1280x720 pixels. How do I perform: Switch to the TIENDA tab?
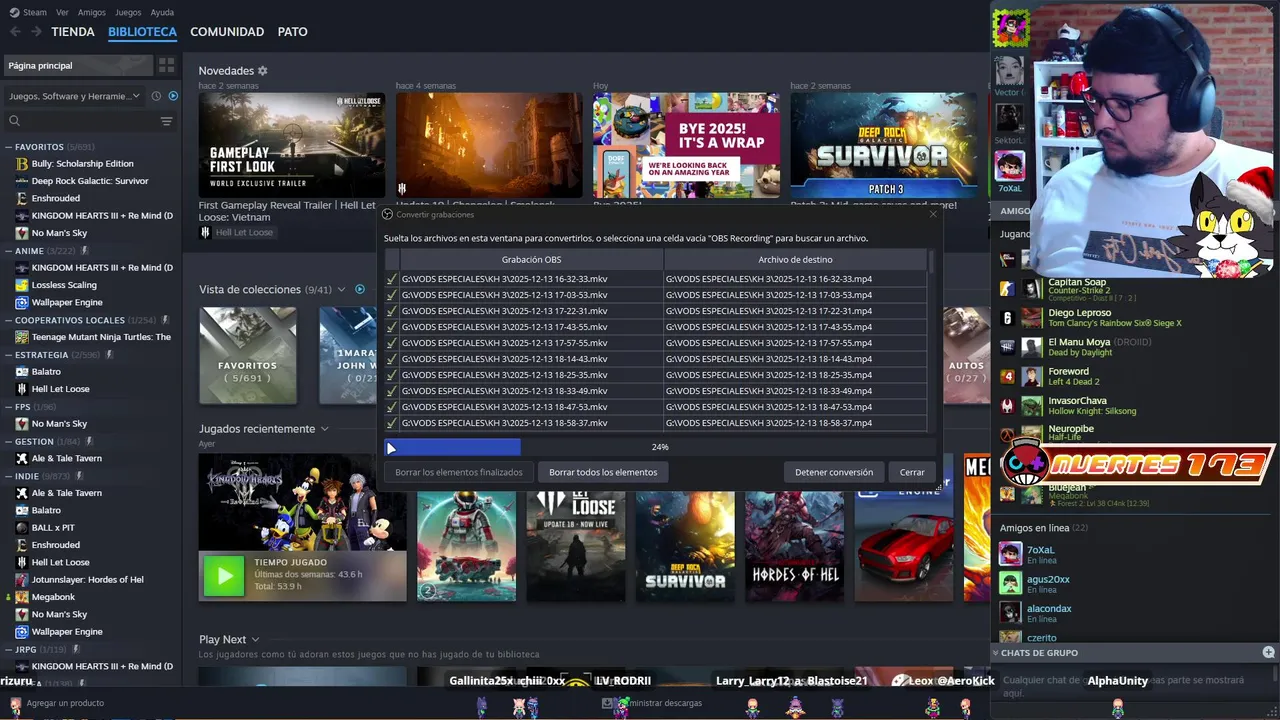tap(73, 32)
